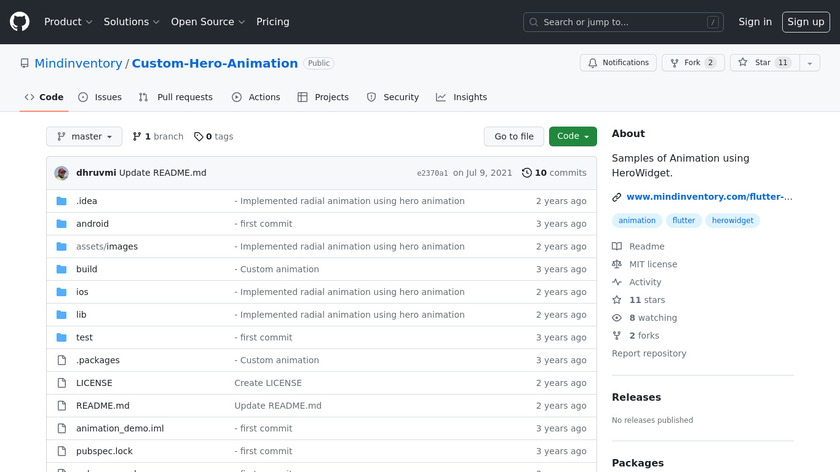Click the file icon beside pubspec.lock
840x472 pixels.
coord(62,451)
